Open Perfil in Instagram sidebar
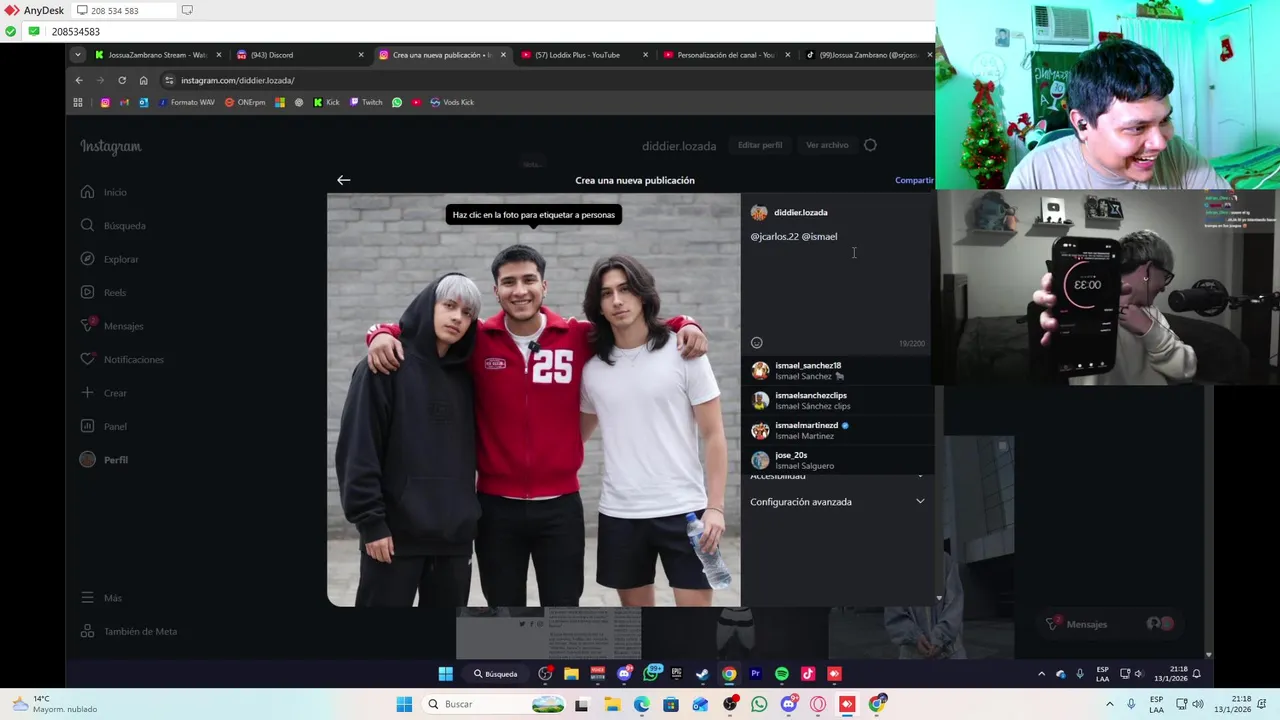1280x720 pixels. (104, 460)
